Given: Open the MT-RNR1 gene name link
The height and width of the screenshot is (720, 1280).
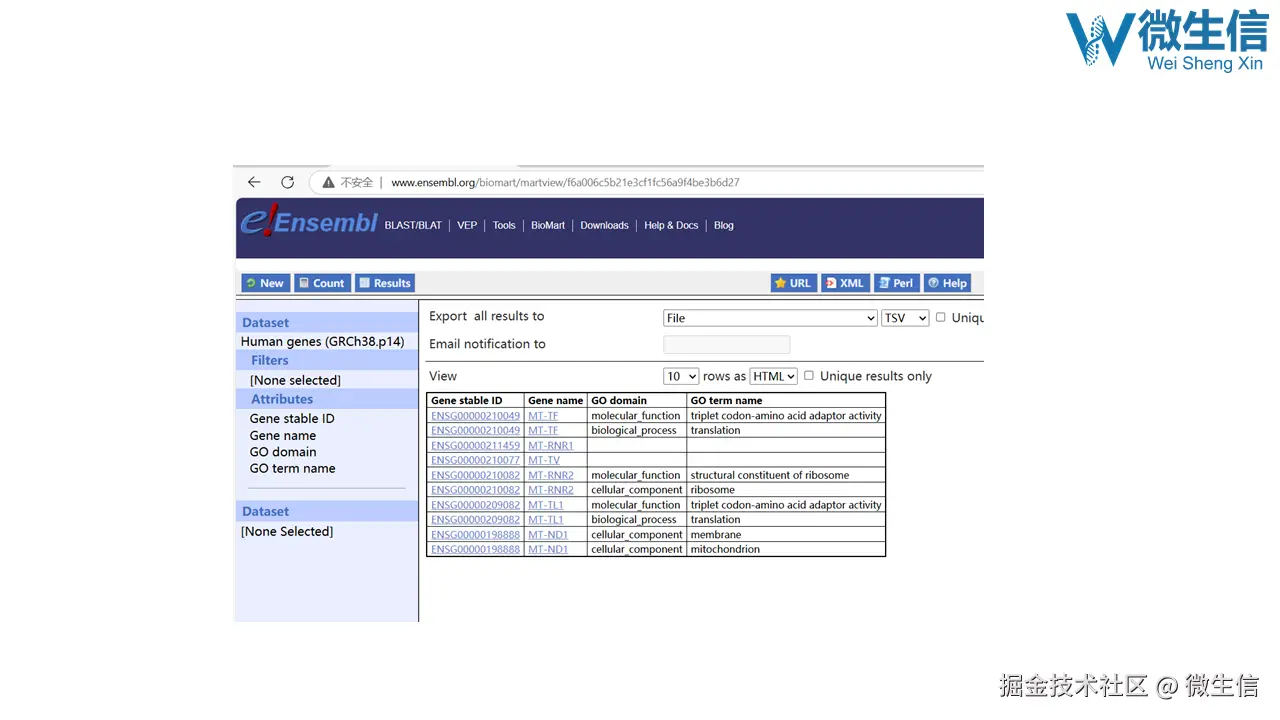Looking at the screenshot, I should pos(551,445).
